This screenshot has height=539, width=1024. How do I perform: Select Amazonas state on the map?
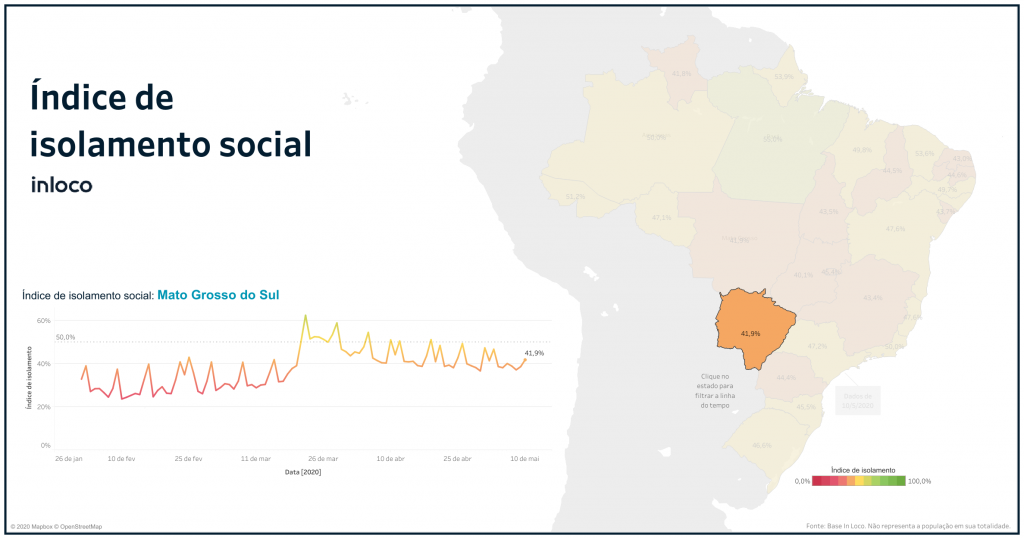click(655, 137)
